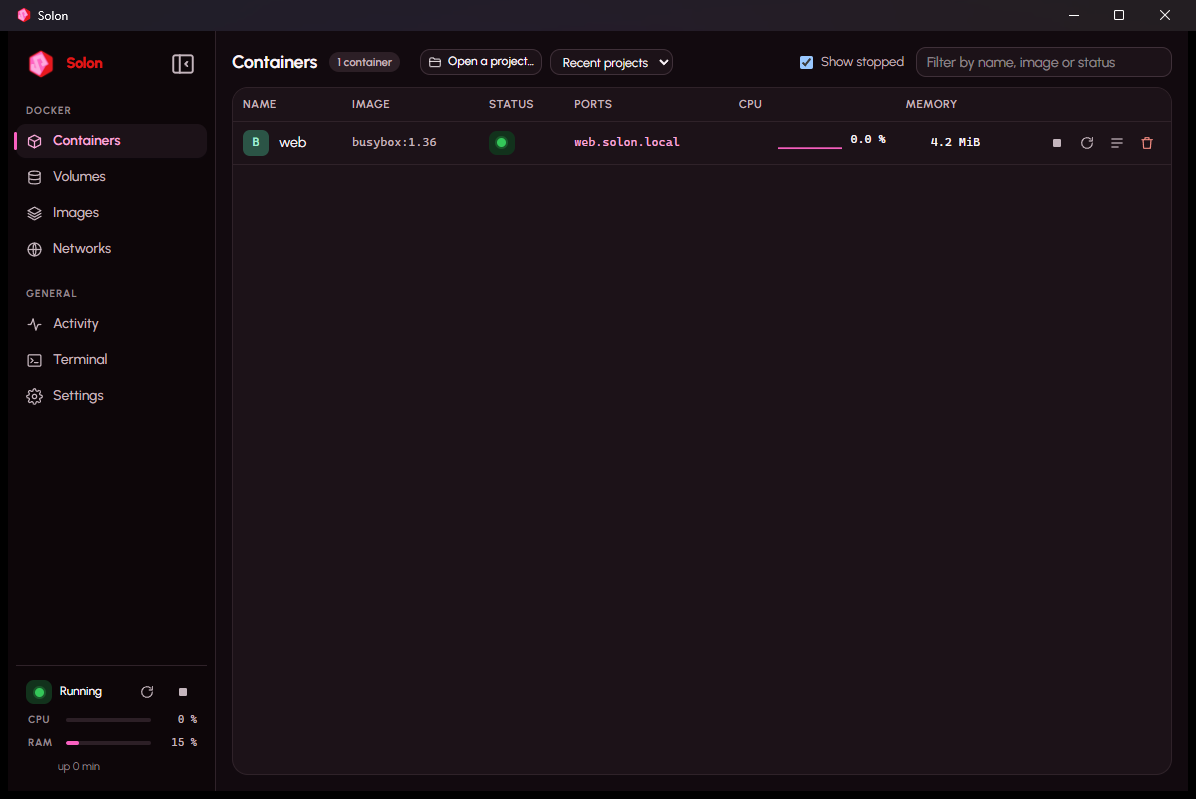View logs of the web container
Image resolution: width=1196 pixels, height=799 pixels.
pos(1117,143)
